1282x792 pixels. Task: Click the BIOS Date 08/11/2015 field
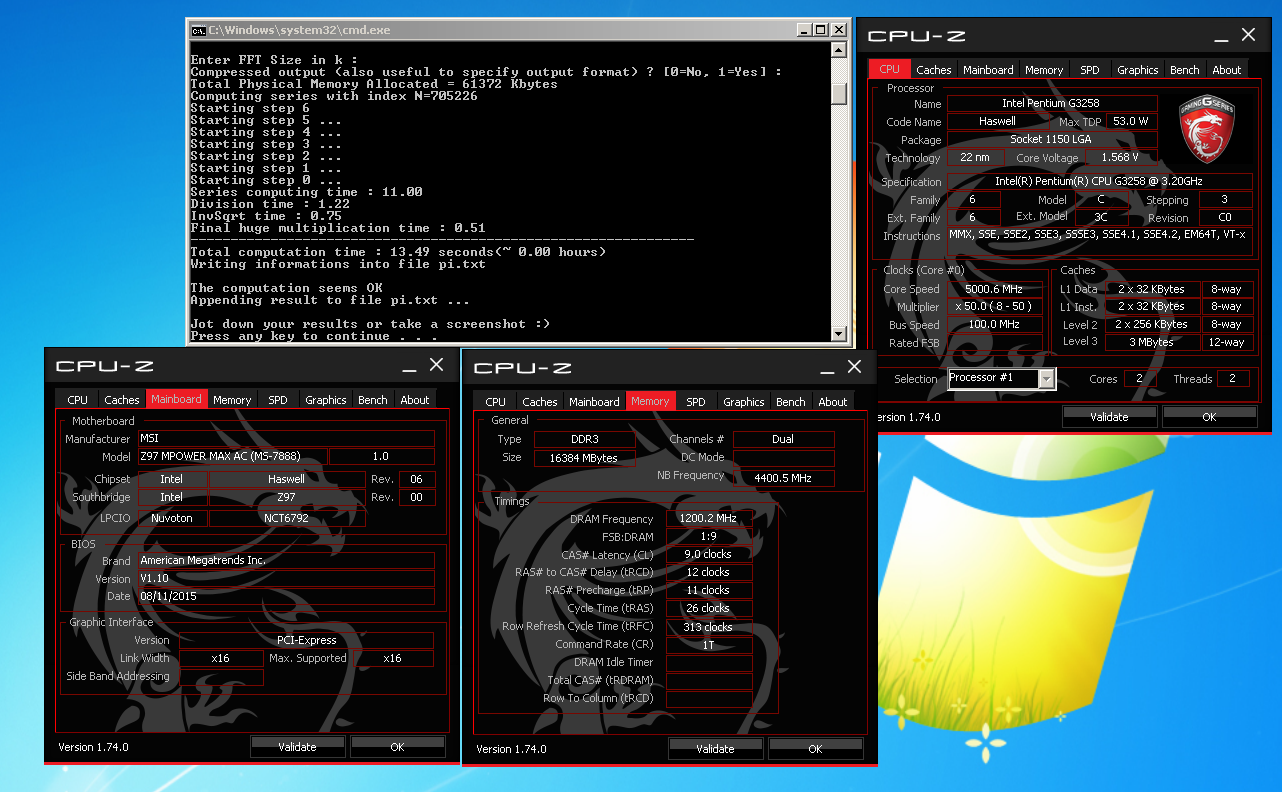[286, 597]
